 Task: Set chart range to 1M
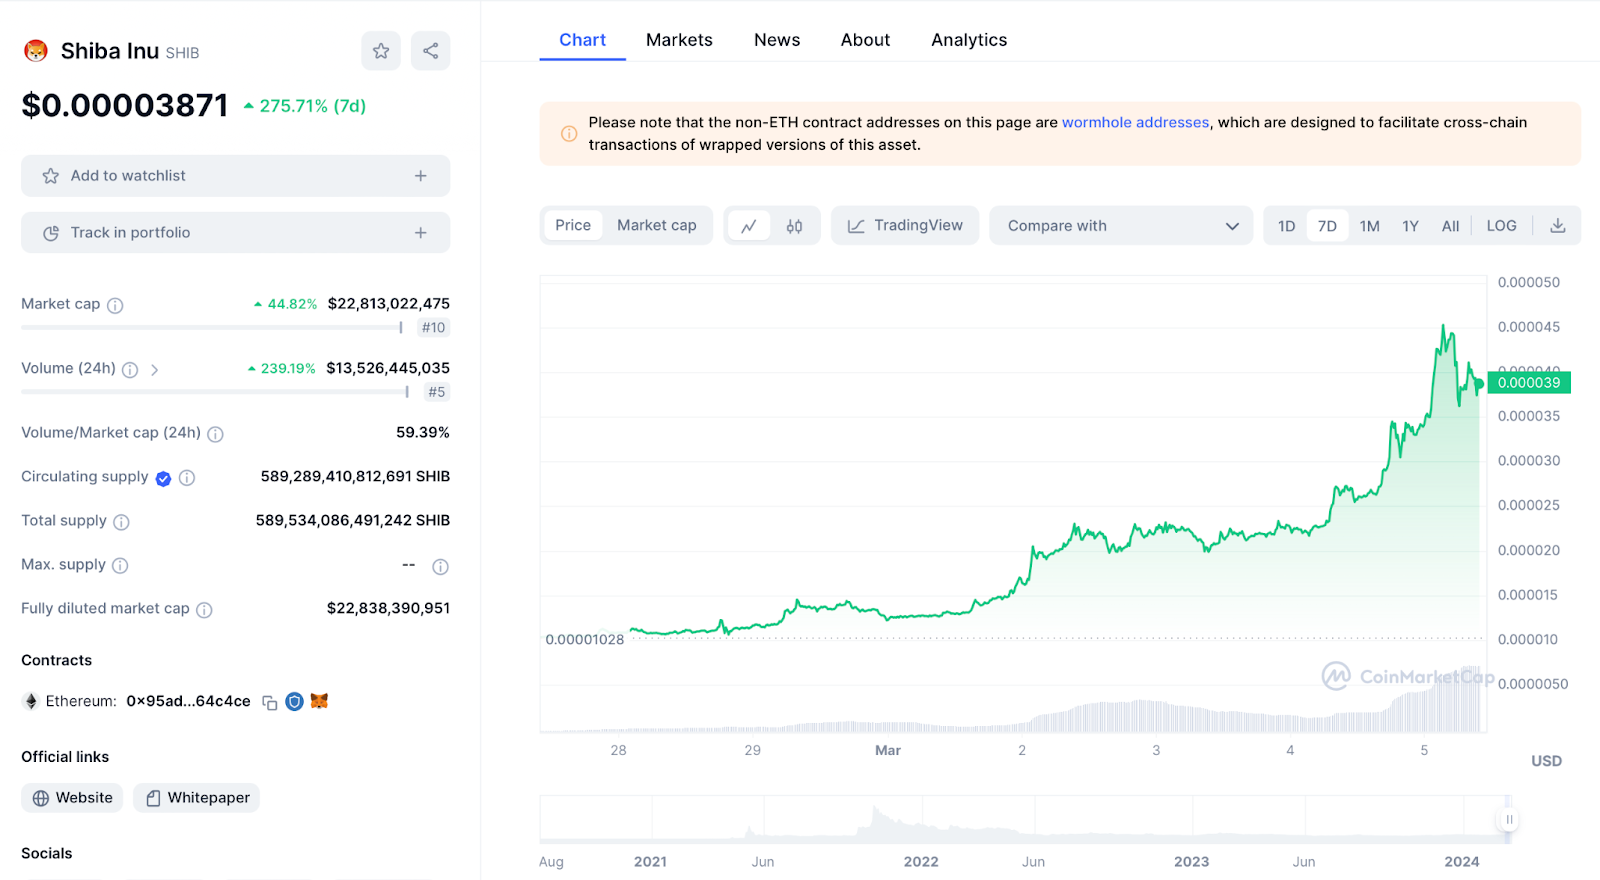coord(1370,226)
